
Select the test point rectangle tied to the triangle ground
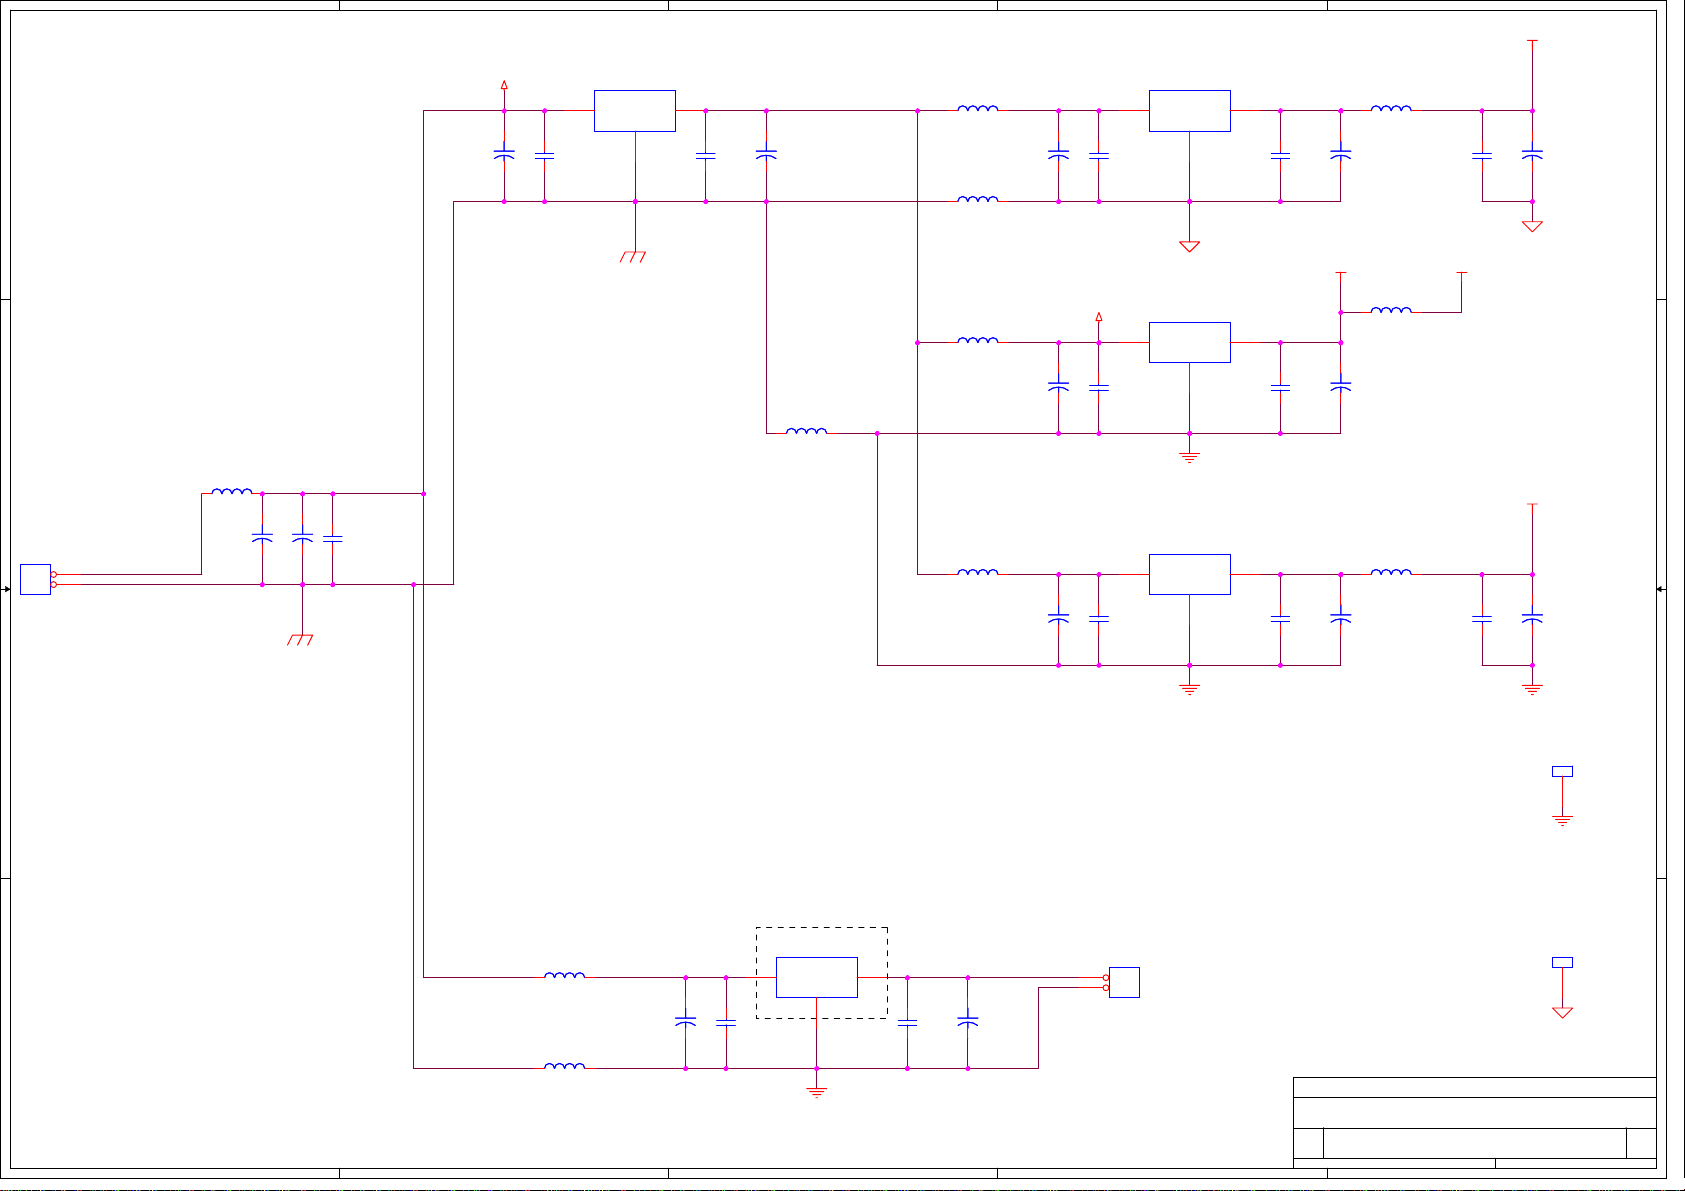(1562, 962)
